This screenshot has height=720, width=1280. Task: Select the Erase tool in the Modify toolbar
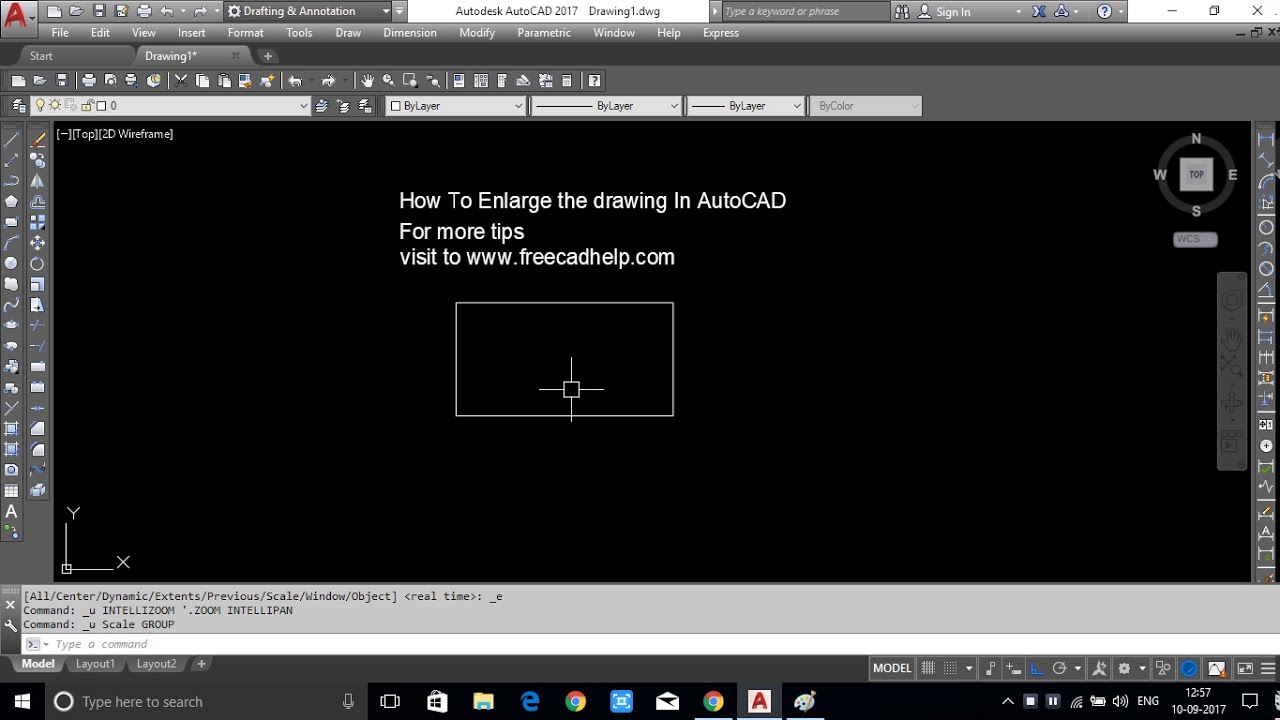(37, 139)
